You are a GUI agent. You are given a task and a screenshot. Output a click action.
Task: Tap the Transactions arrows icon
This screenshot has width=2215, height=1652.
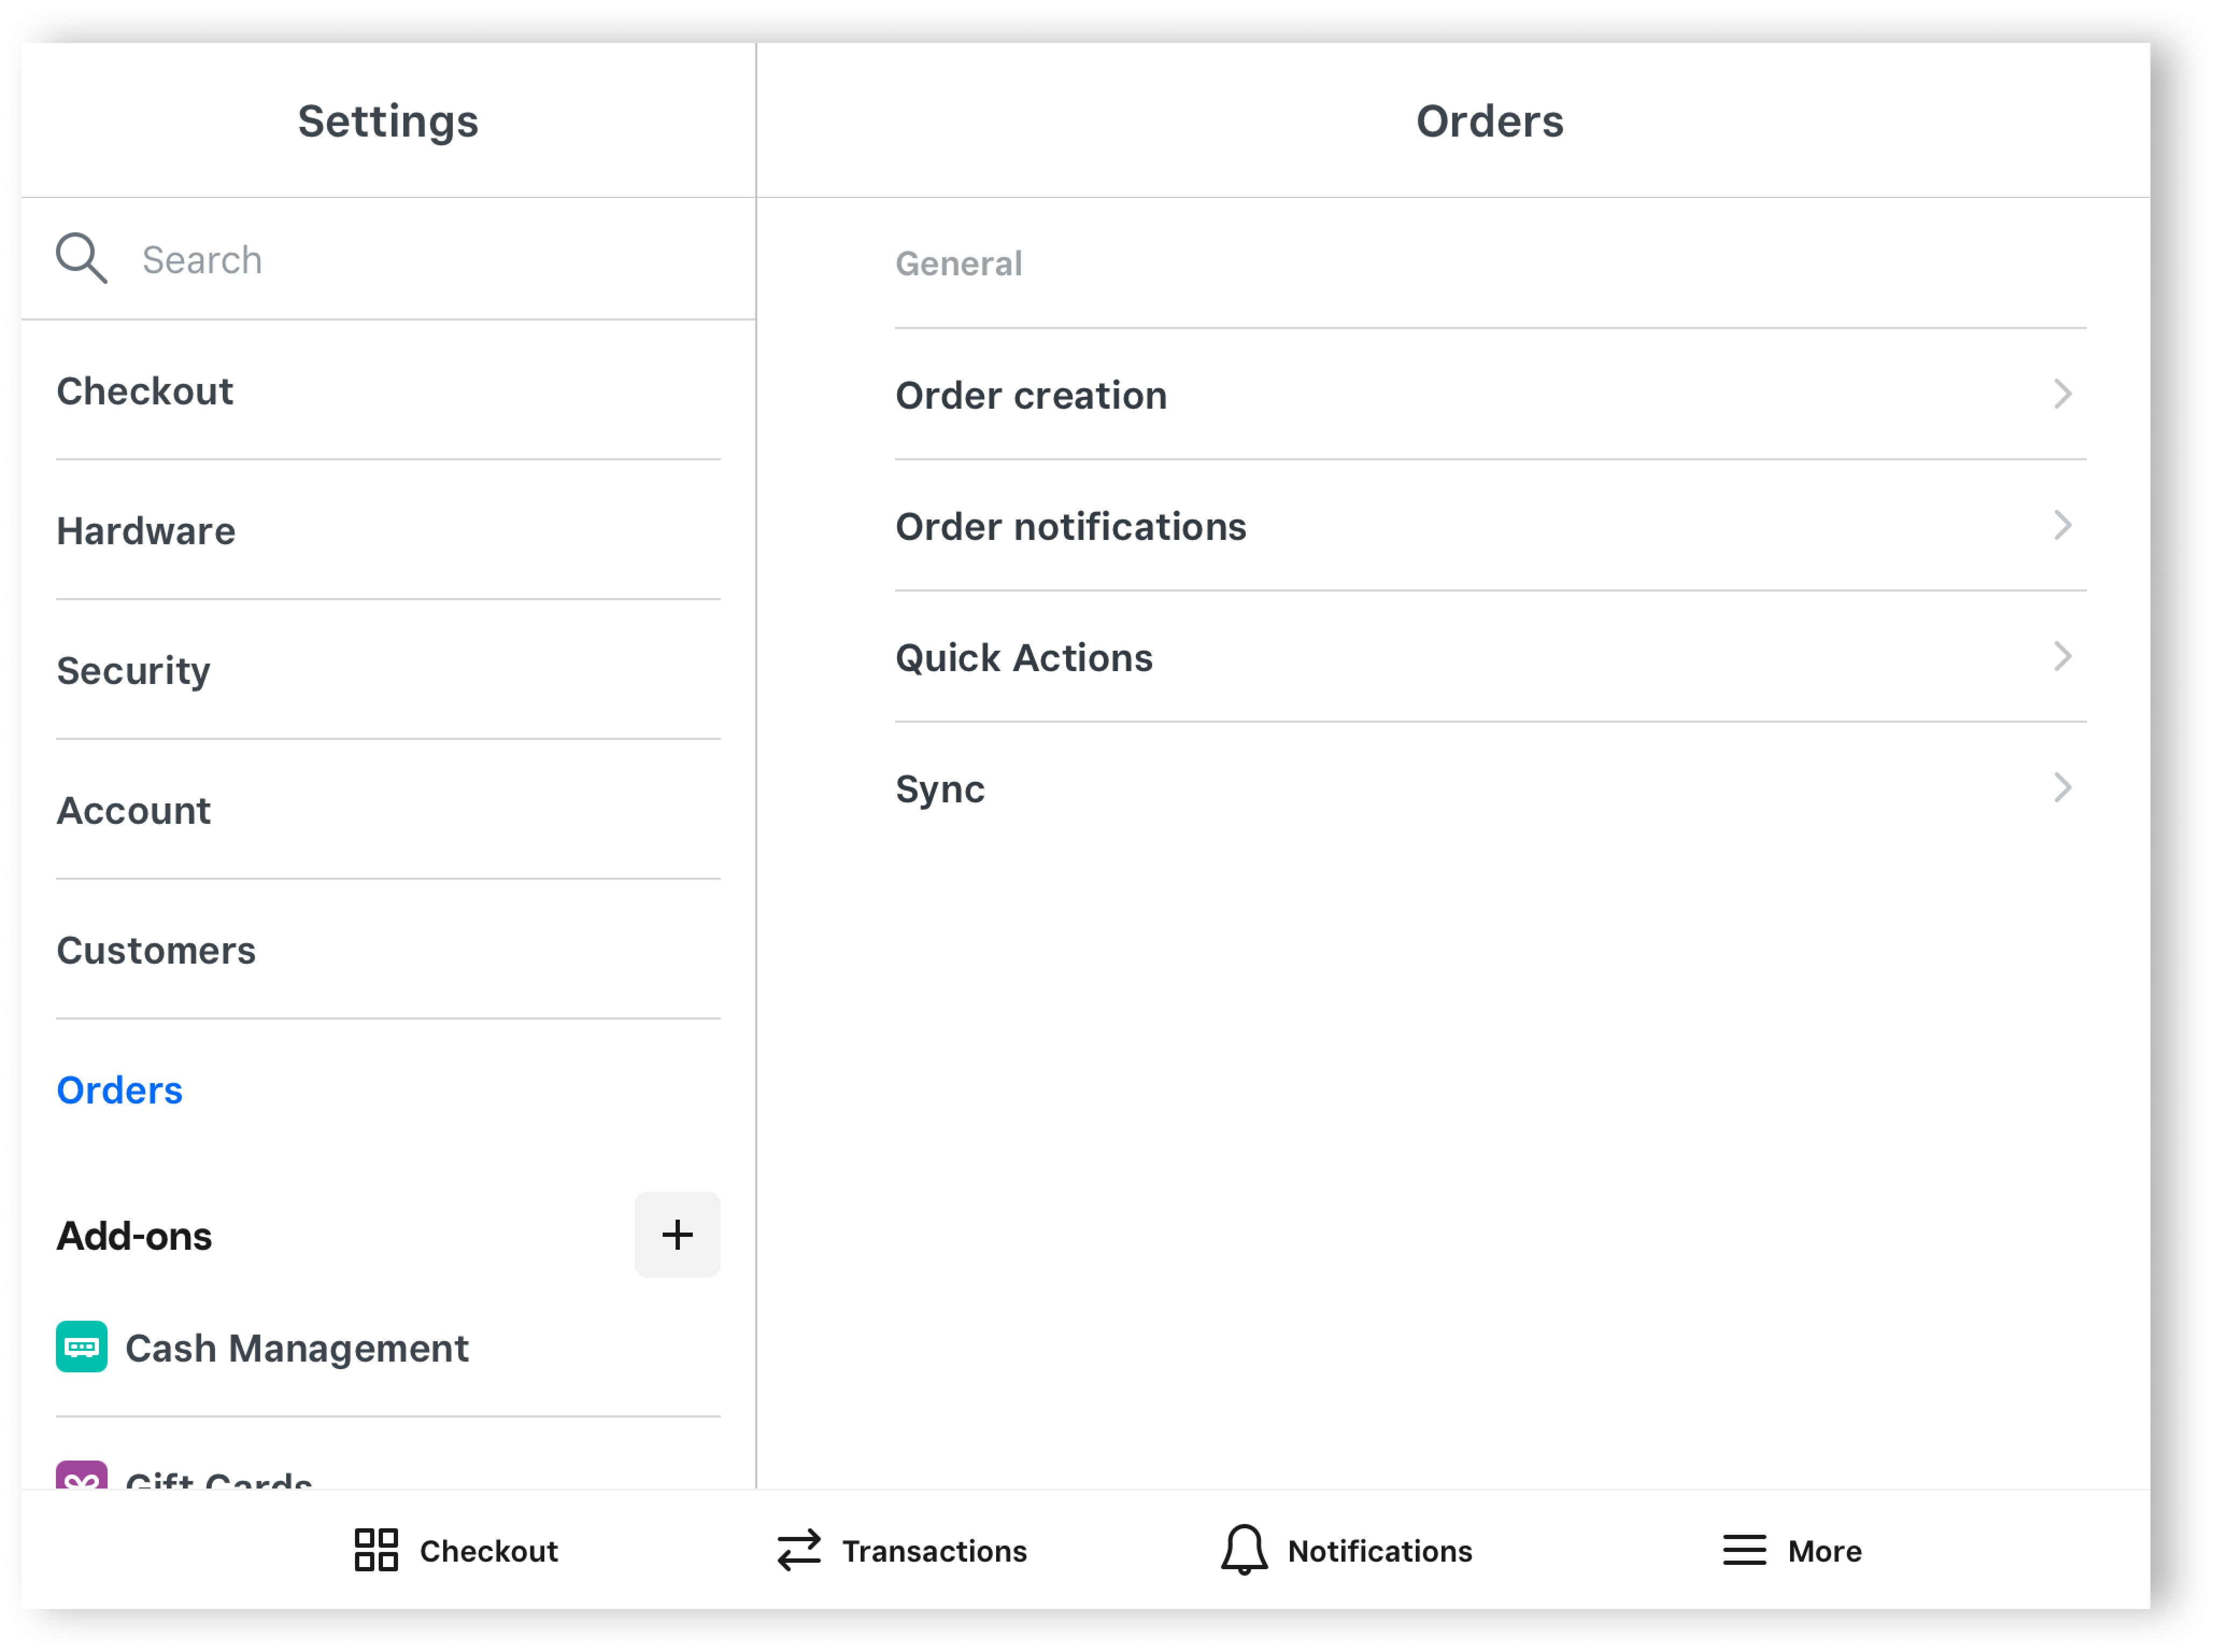[x=799, y=1550]
